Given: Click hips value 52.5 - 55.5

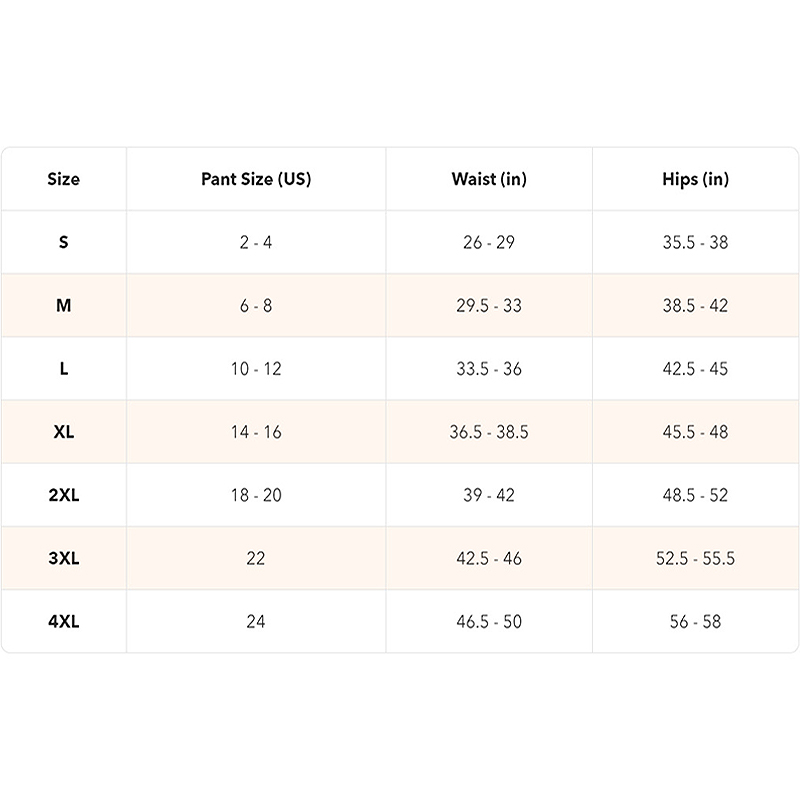Looking at the screenshot, I should coord(695,558).
